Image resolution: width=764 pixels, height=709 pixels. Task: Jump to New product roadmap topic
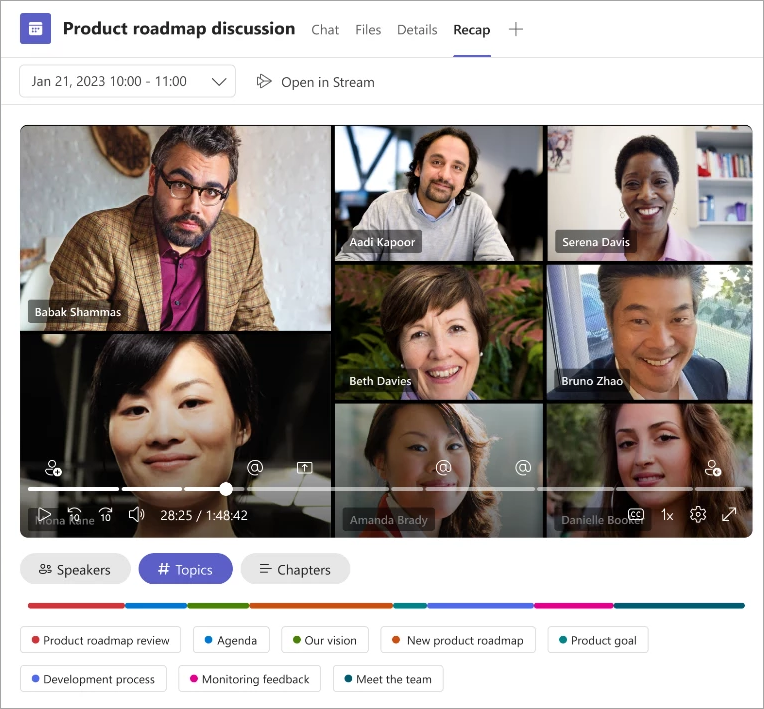[457, 640]
